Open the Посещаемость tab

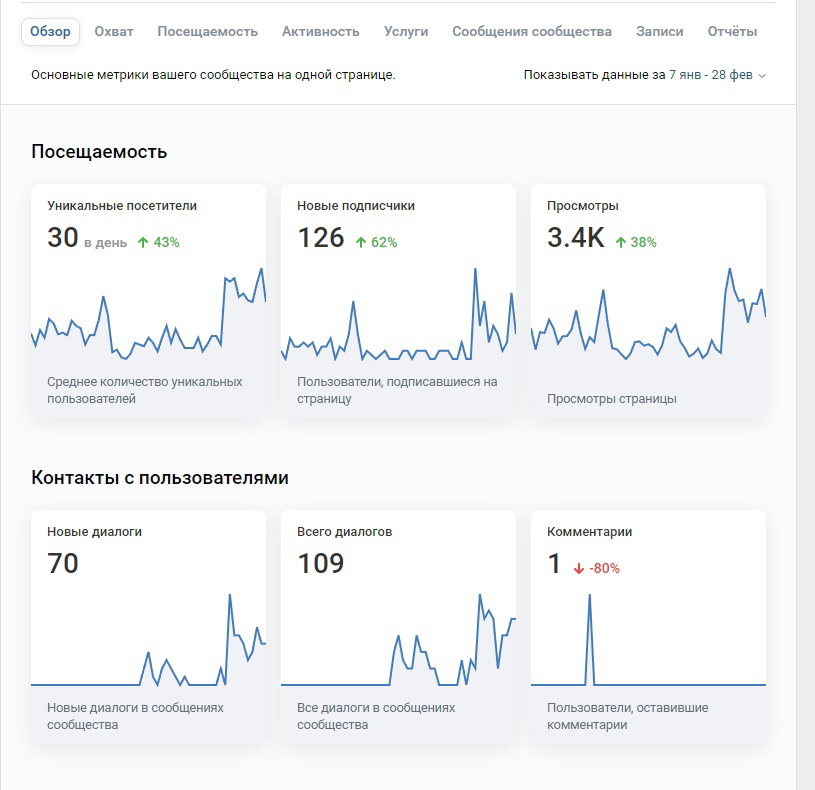pyautogui.click(x=207, y=32)
